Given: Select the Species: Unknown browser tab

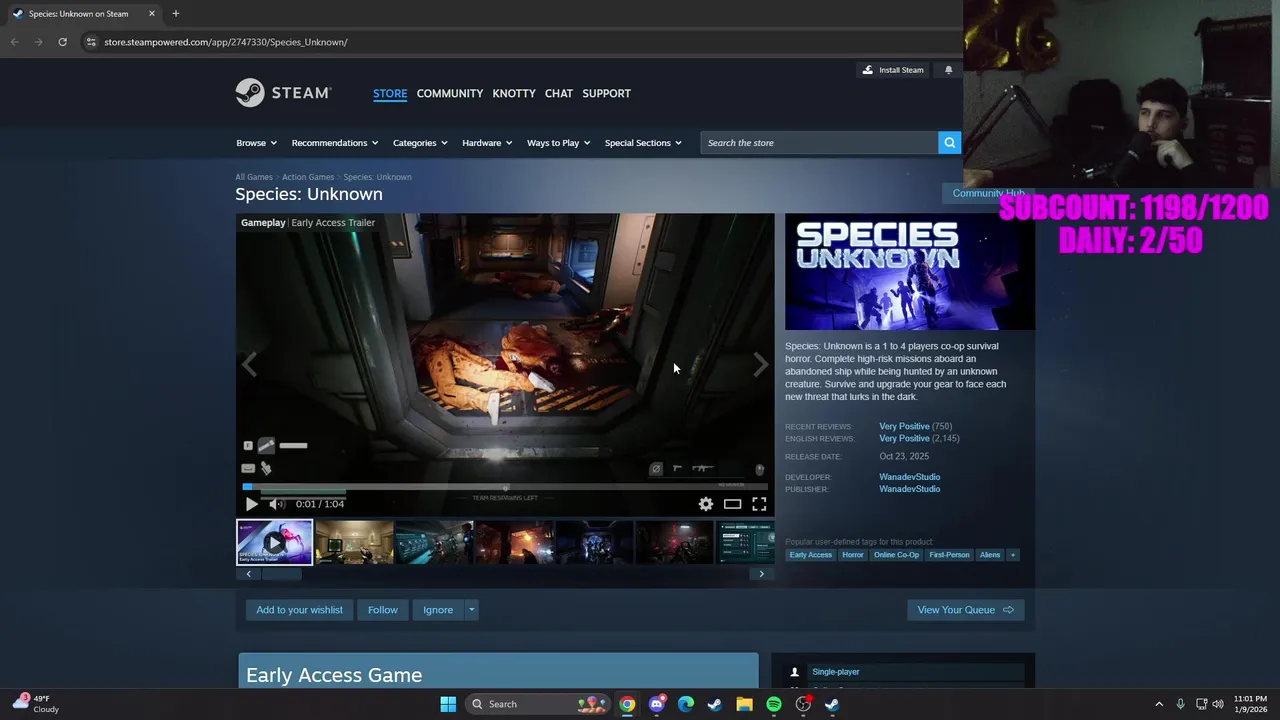Looking at the screenshot, I should (84, 14).
